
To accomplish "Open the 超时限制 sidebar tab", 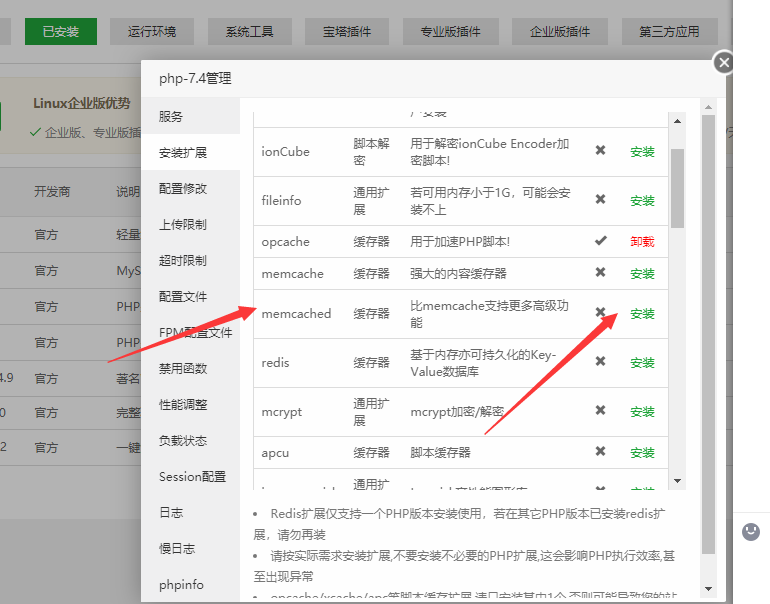I will tap(191, 260).
